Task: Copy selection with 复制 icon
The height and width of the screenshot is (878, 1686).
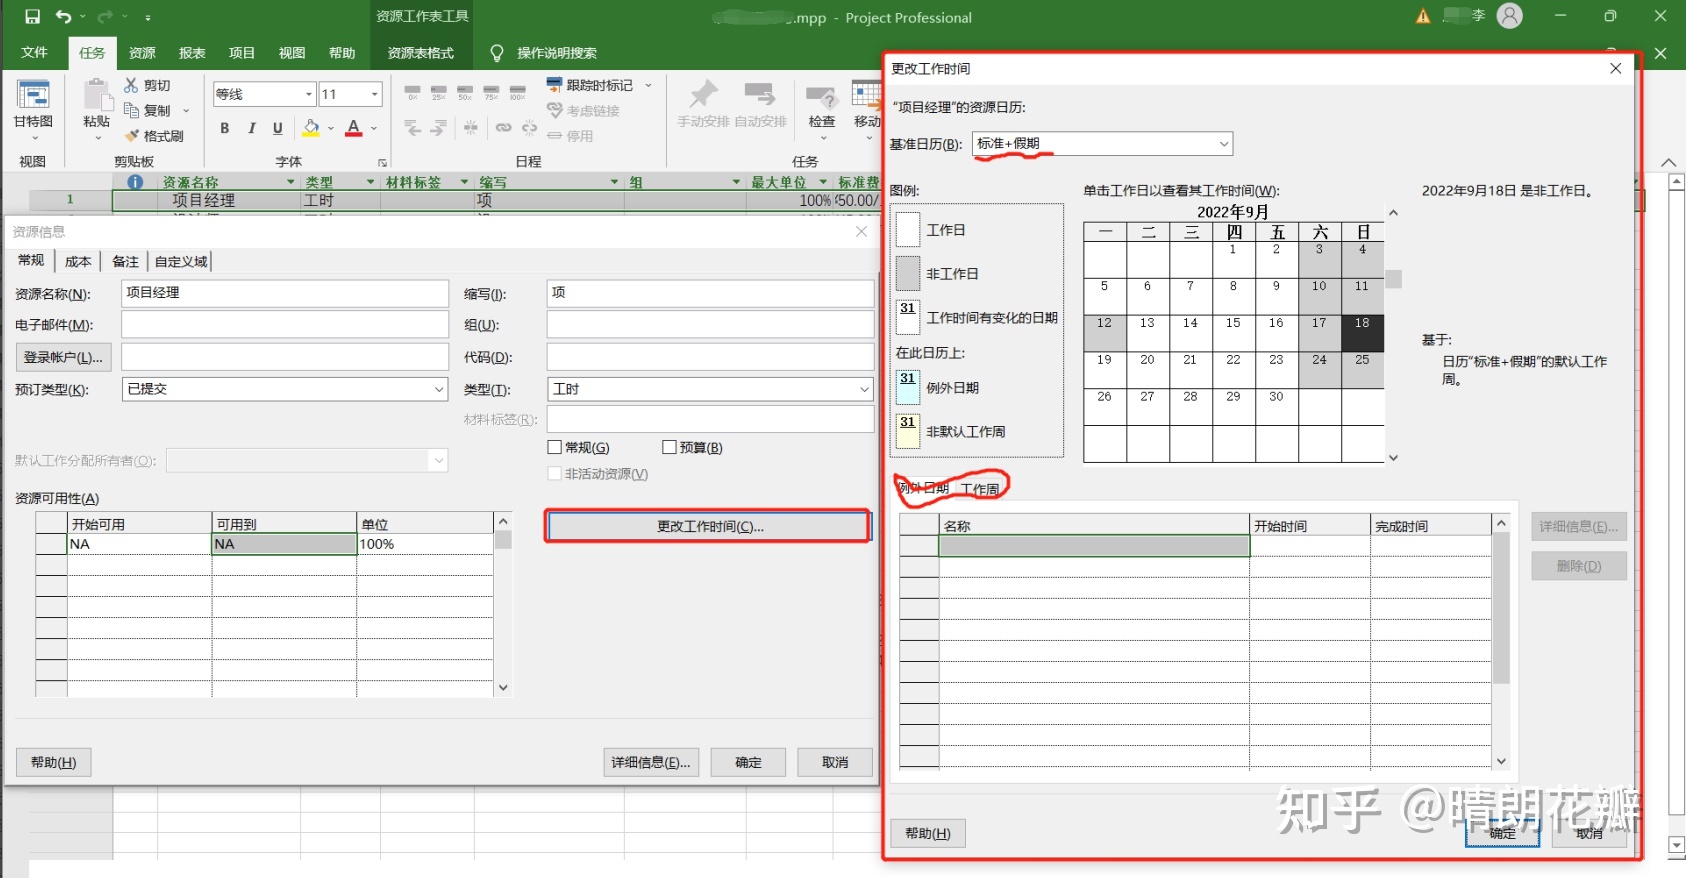Action: tap(147, 111)
